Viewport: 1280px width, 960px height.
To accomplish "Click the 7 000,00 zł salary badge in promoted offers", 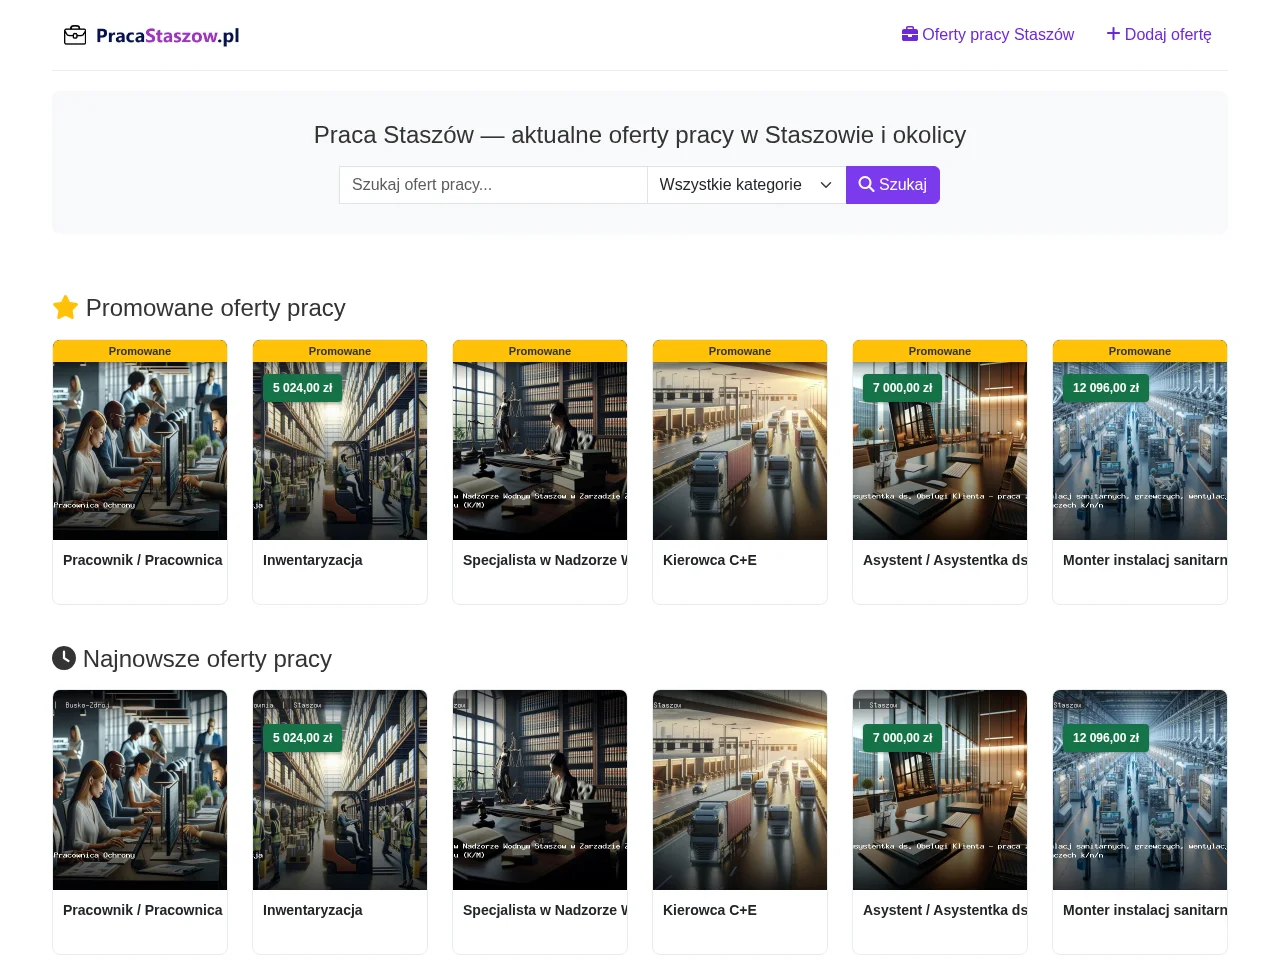I will (902, 388).
